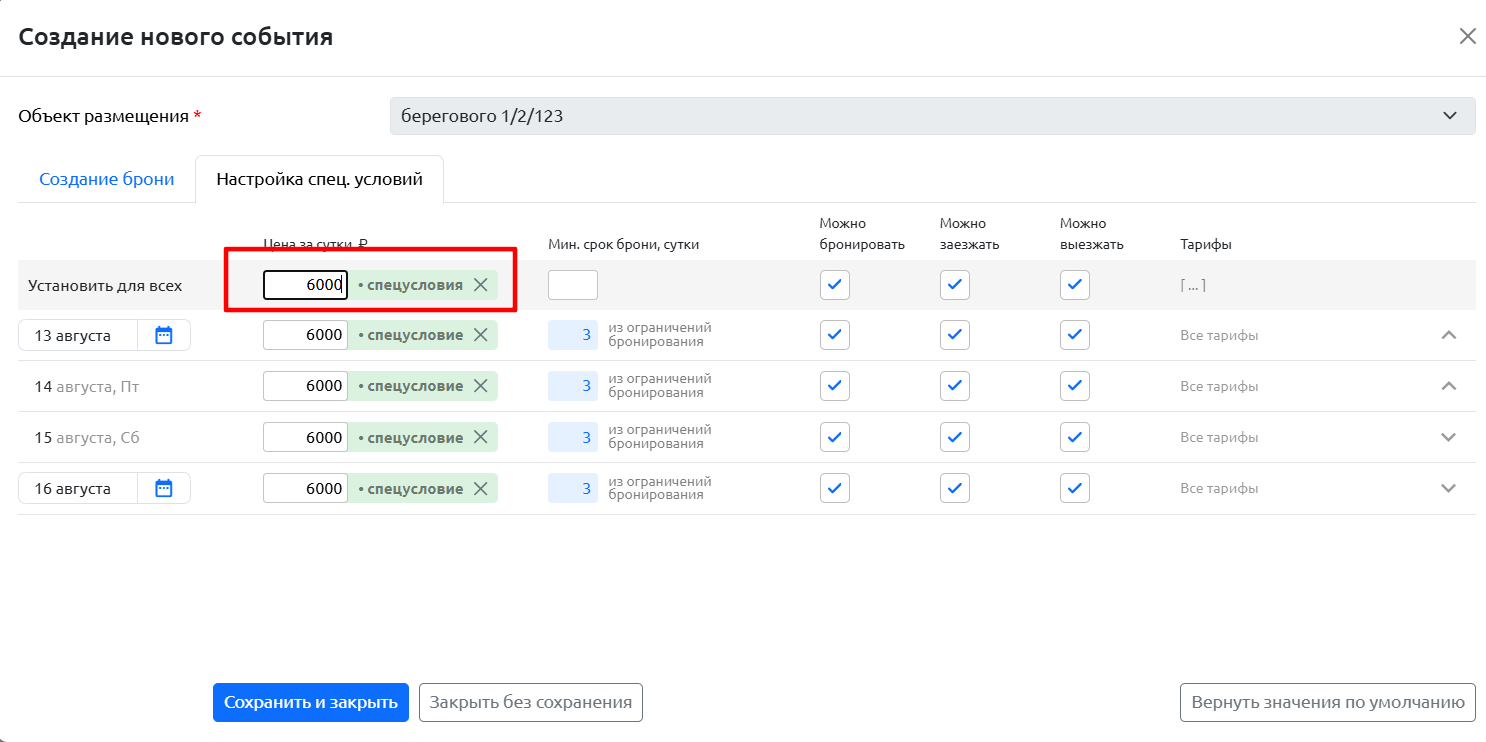1486x742 pixels.
Task: Uncheck Можно выезжать for 15 августа
Action: tap(1075, 437)
